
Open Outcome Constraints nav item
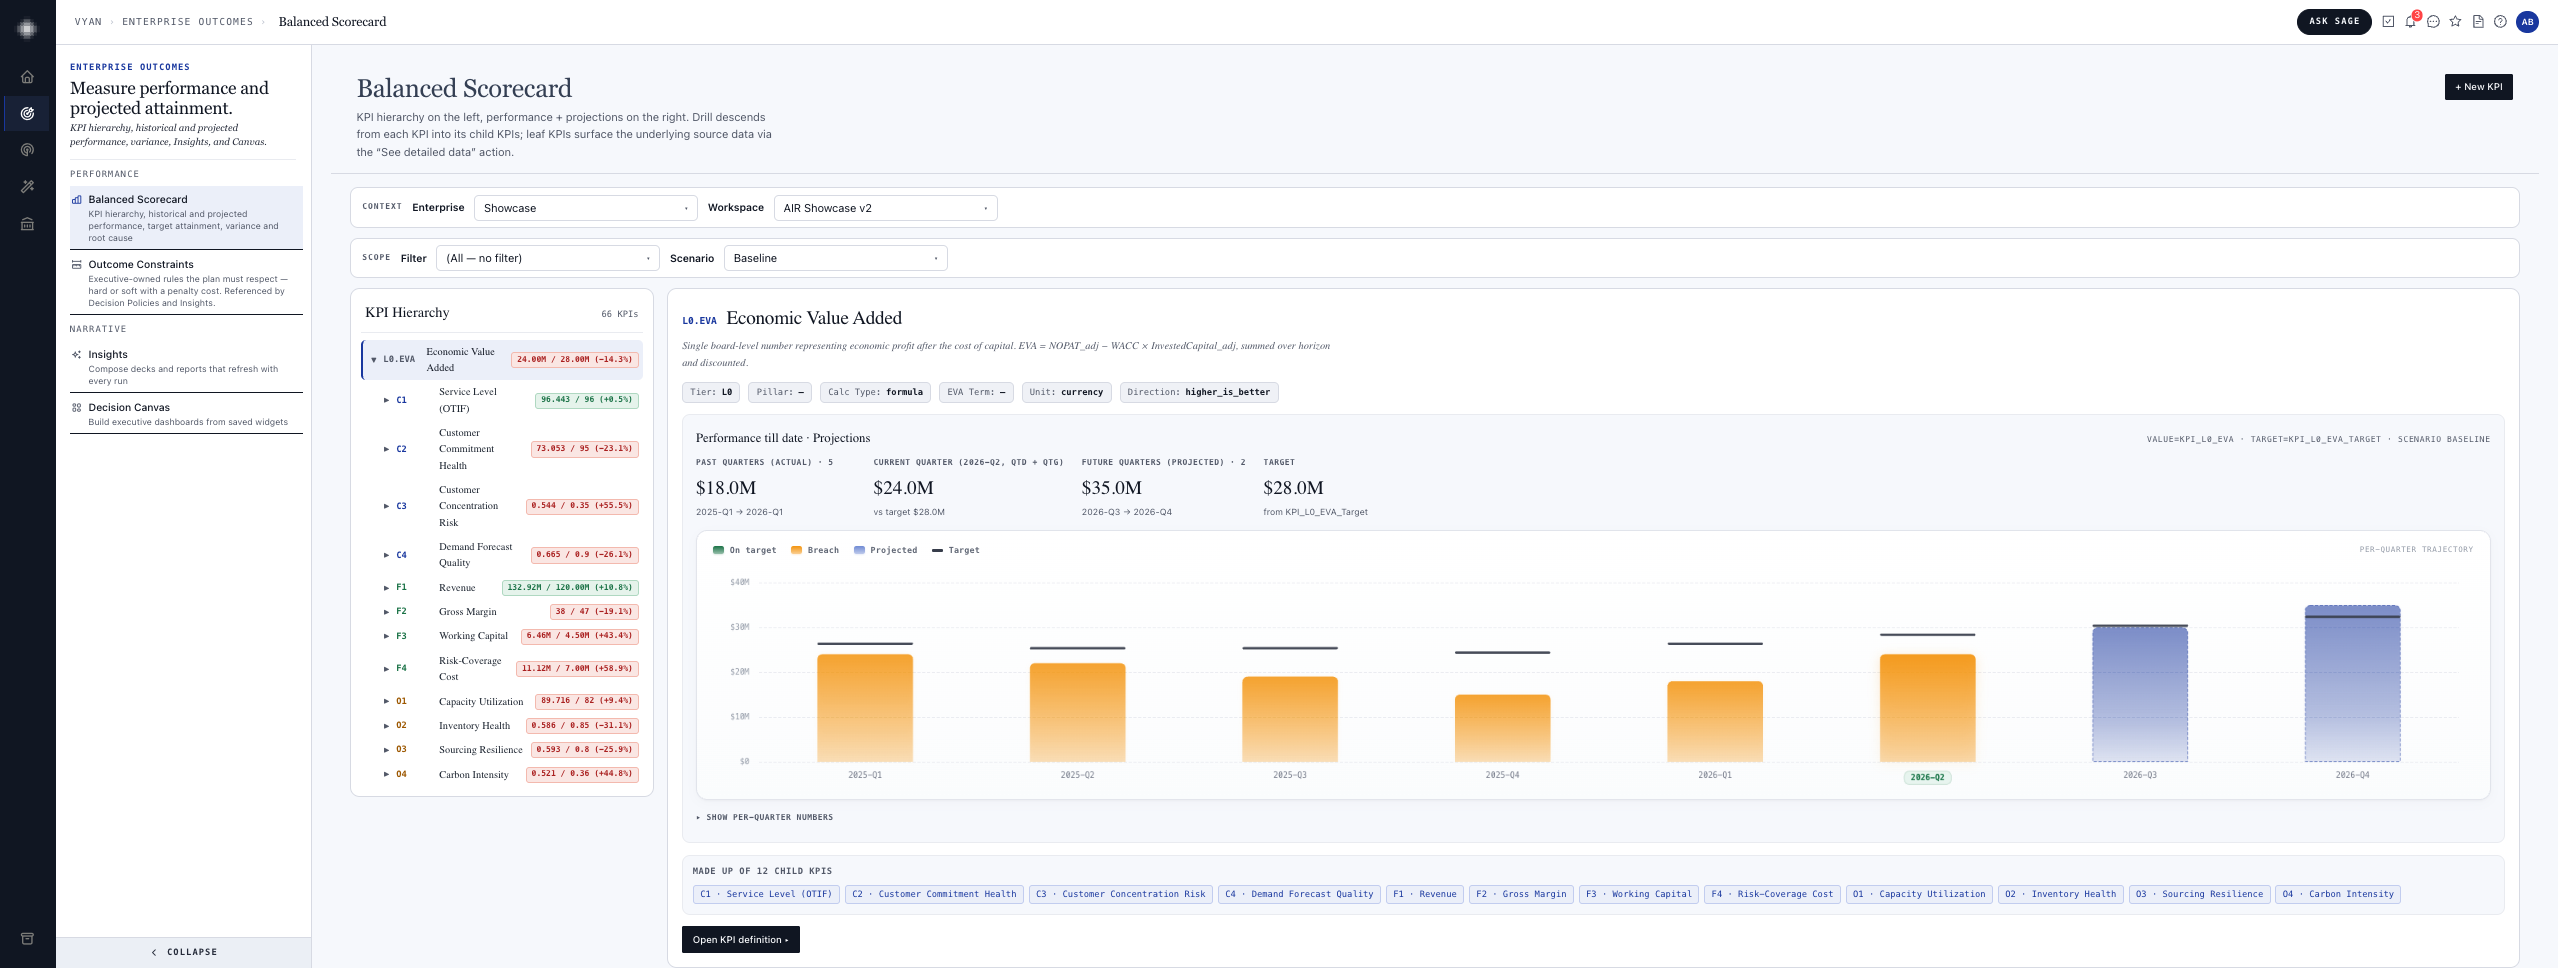pyautogui.click(x=186, y=283)
